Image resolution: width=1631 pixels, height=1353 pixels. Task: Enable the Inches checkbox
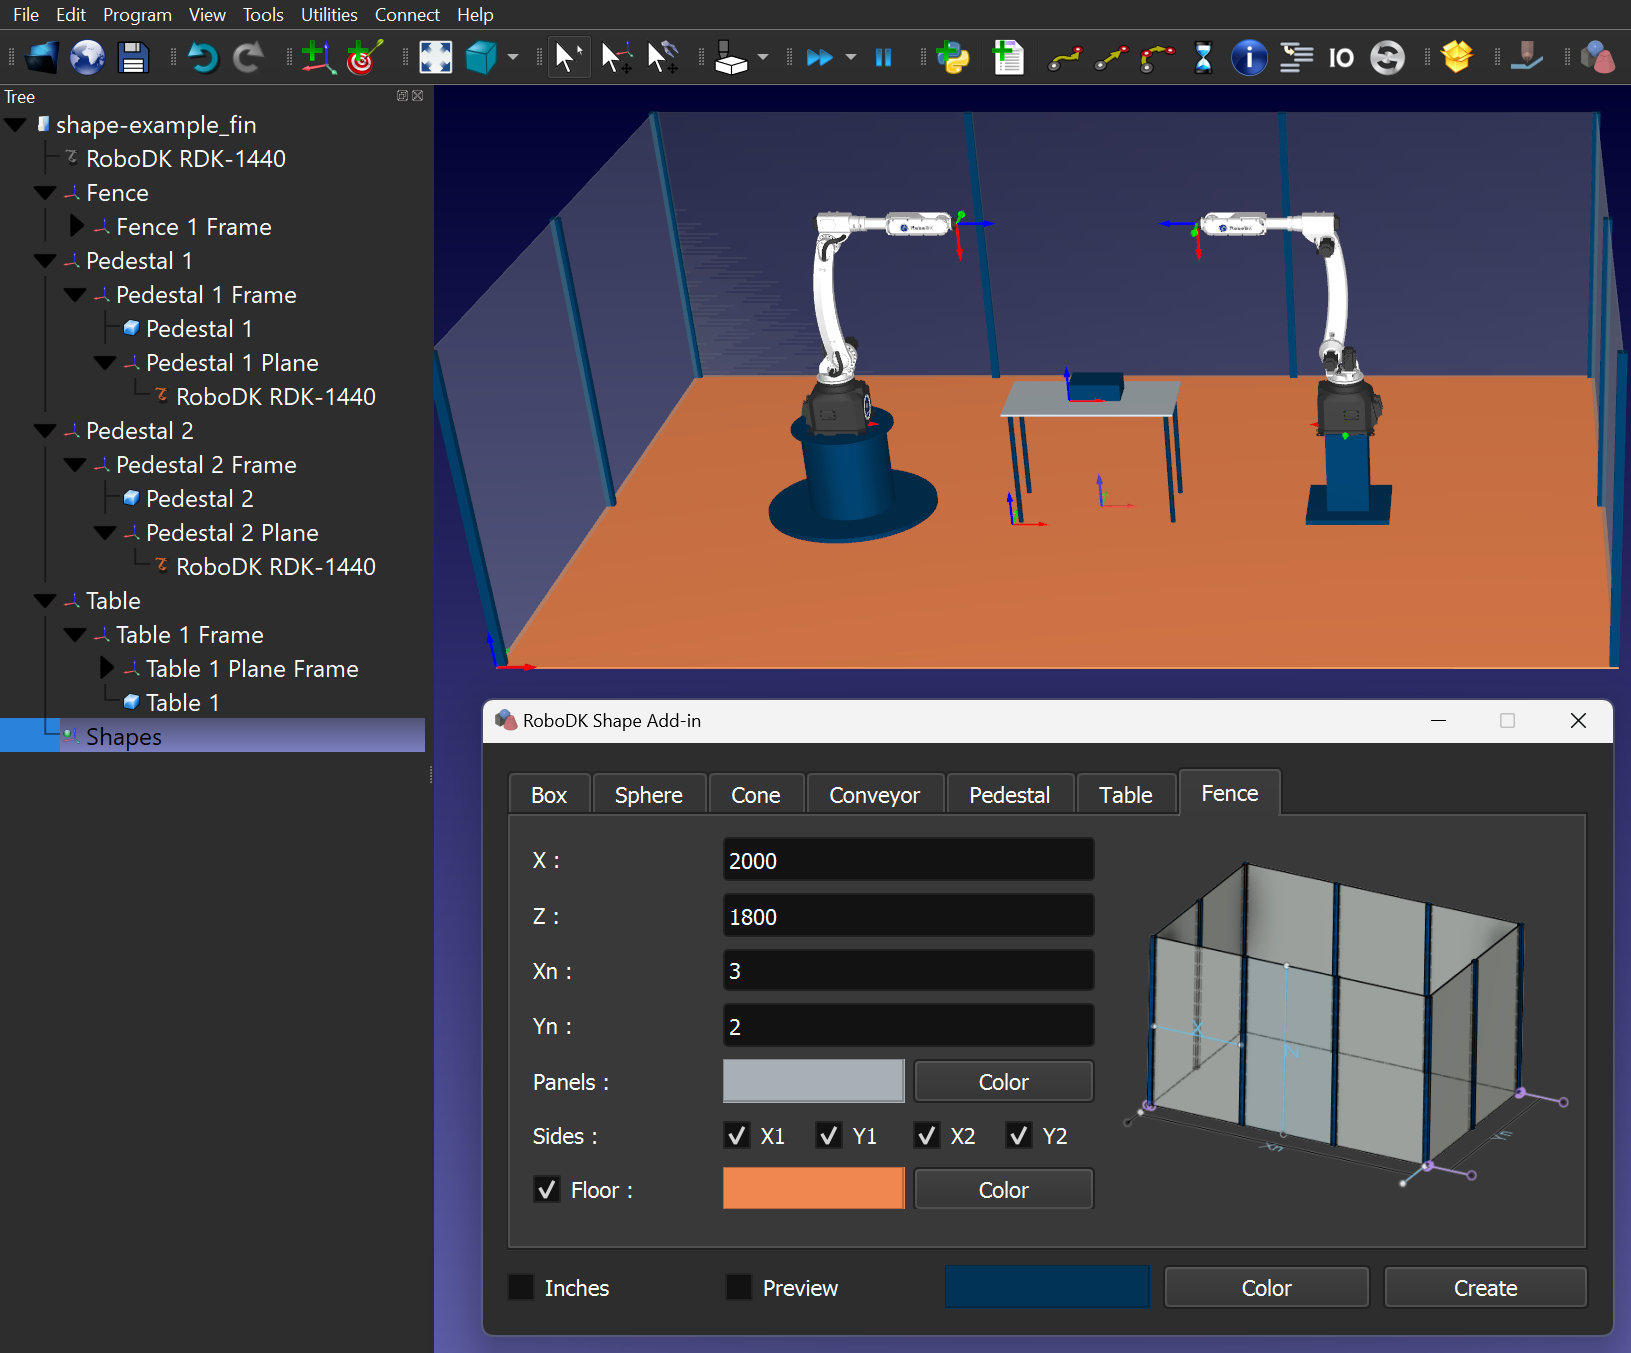(x=521, y=1287)
